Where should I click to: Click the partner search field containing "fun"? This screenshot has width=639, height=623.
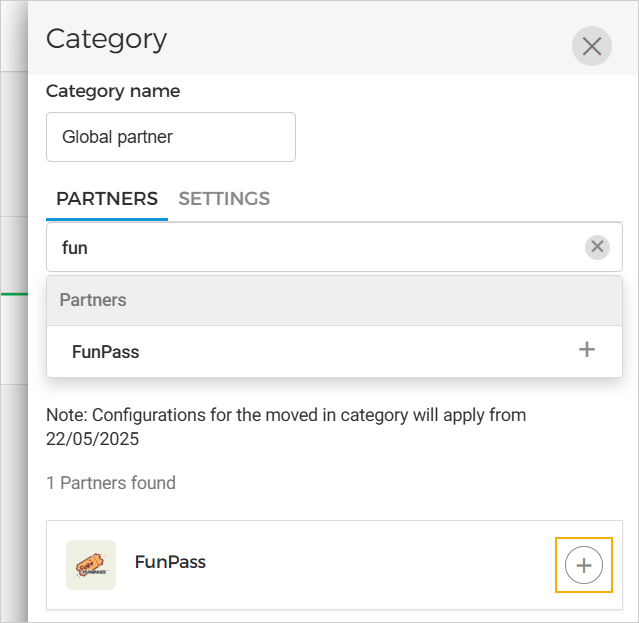[310, 247]
